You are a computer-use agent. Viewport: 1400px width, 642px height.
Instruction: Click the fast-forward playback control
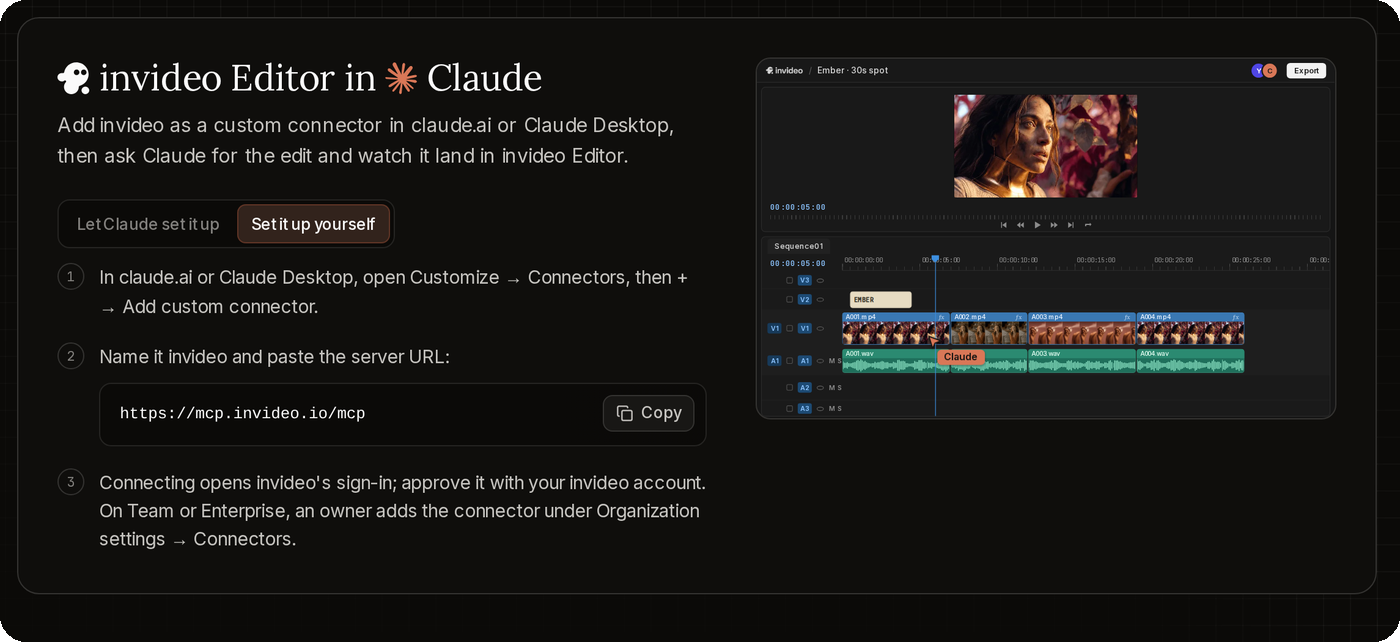(1054, 225)
